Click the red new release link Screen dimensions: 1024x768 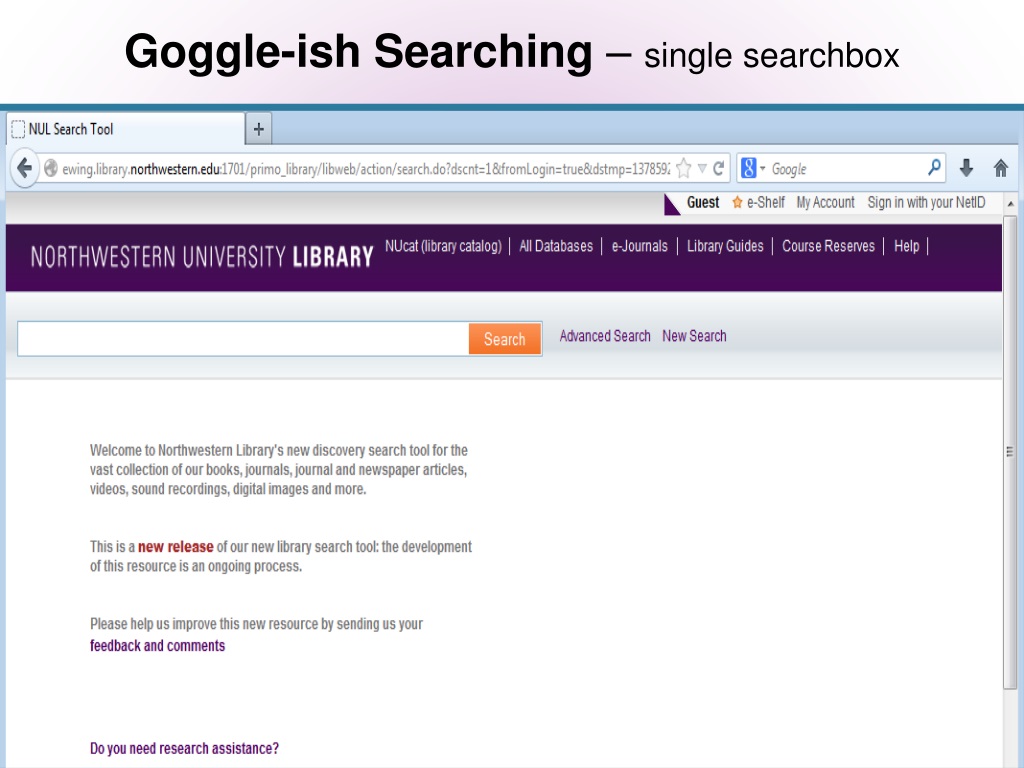click(x=176, y=547)
